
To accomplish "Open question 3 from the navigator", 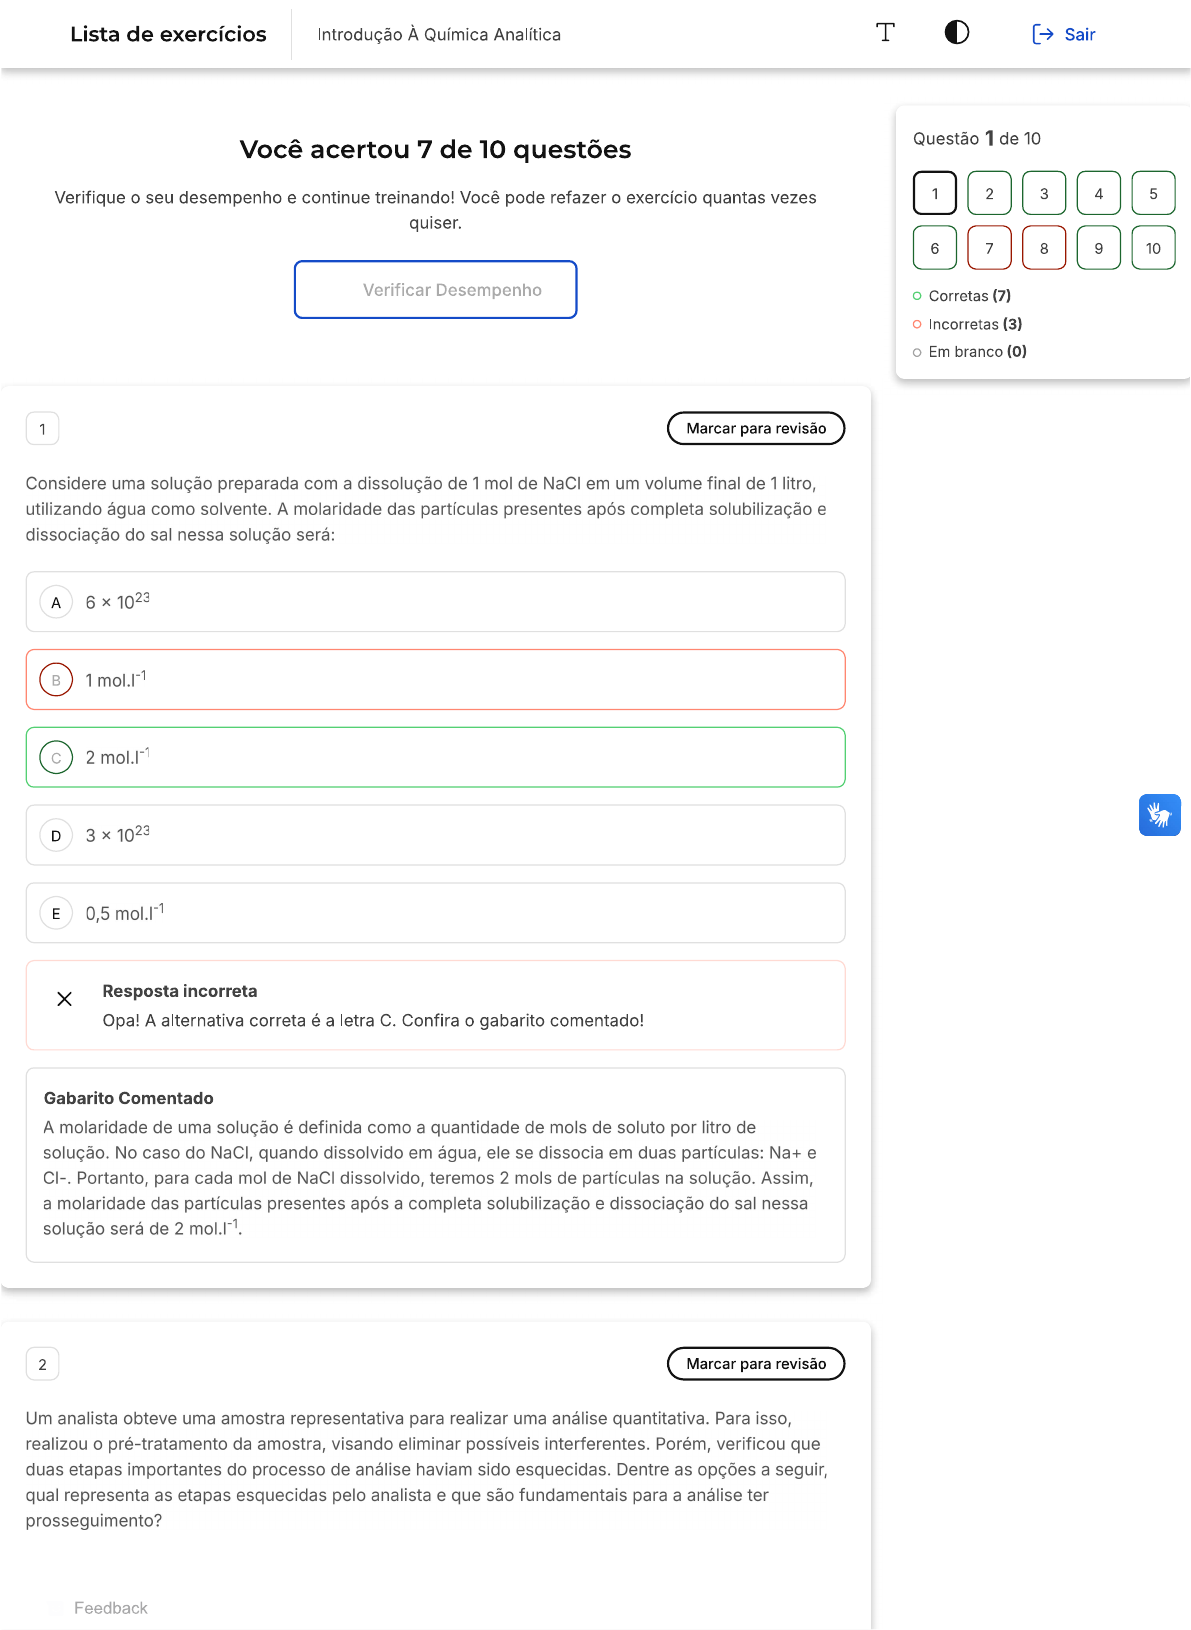I will 1044,193.
